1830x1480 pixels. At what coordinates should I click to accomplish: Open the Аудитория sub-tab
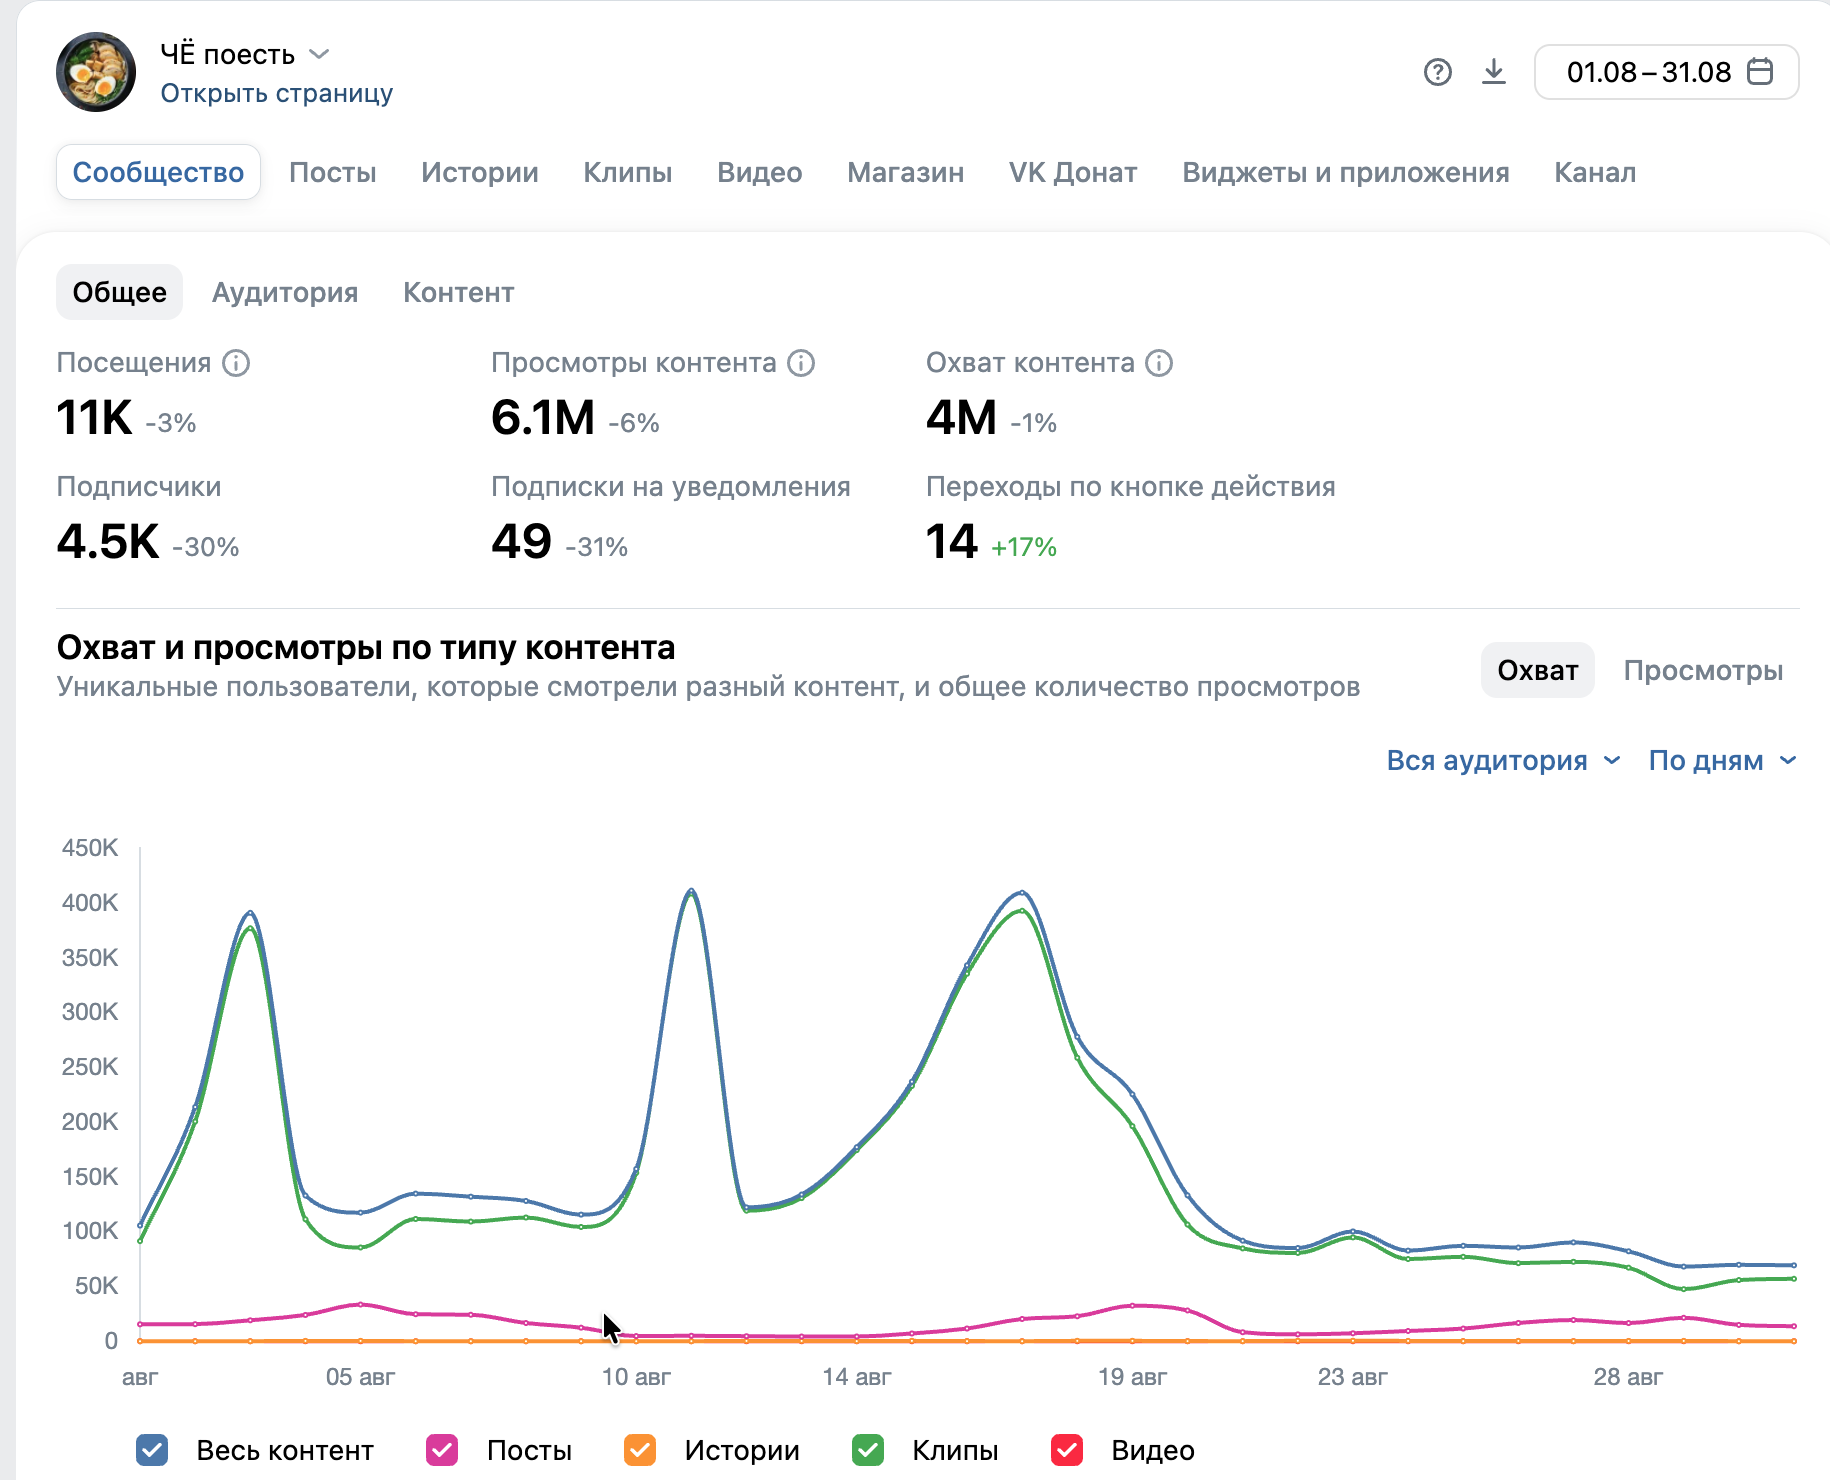coord(285,292)
